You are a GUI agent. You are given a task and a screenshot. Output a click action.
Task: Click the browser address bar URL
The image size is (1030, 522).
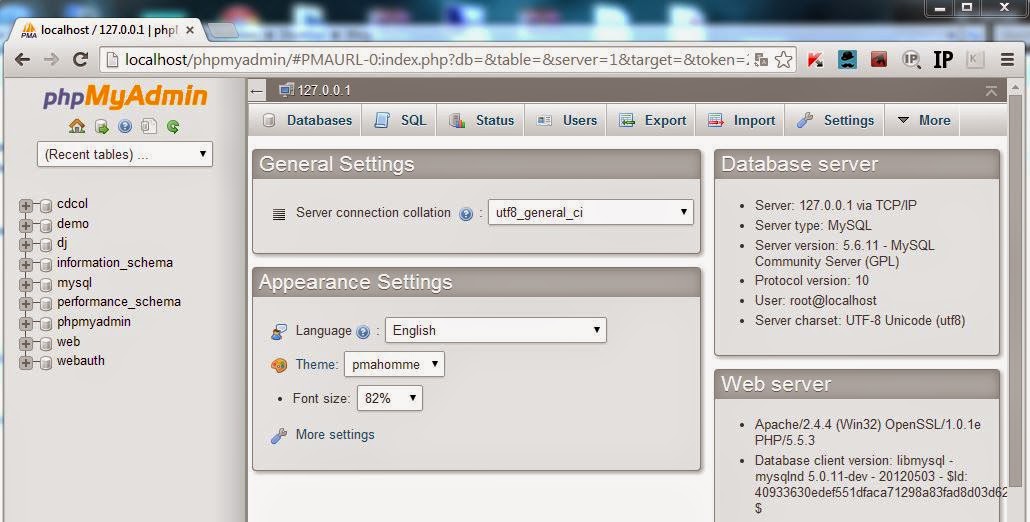(436, 60)
